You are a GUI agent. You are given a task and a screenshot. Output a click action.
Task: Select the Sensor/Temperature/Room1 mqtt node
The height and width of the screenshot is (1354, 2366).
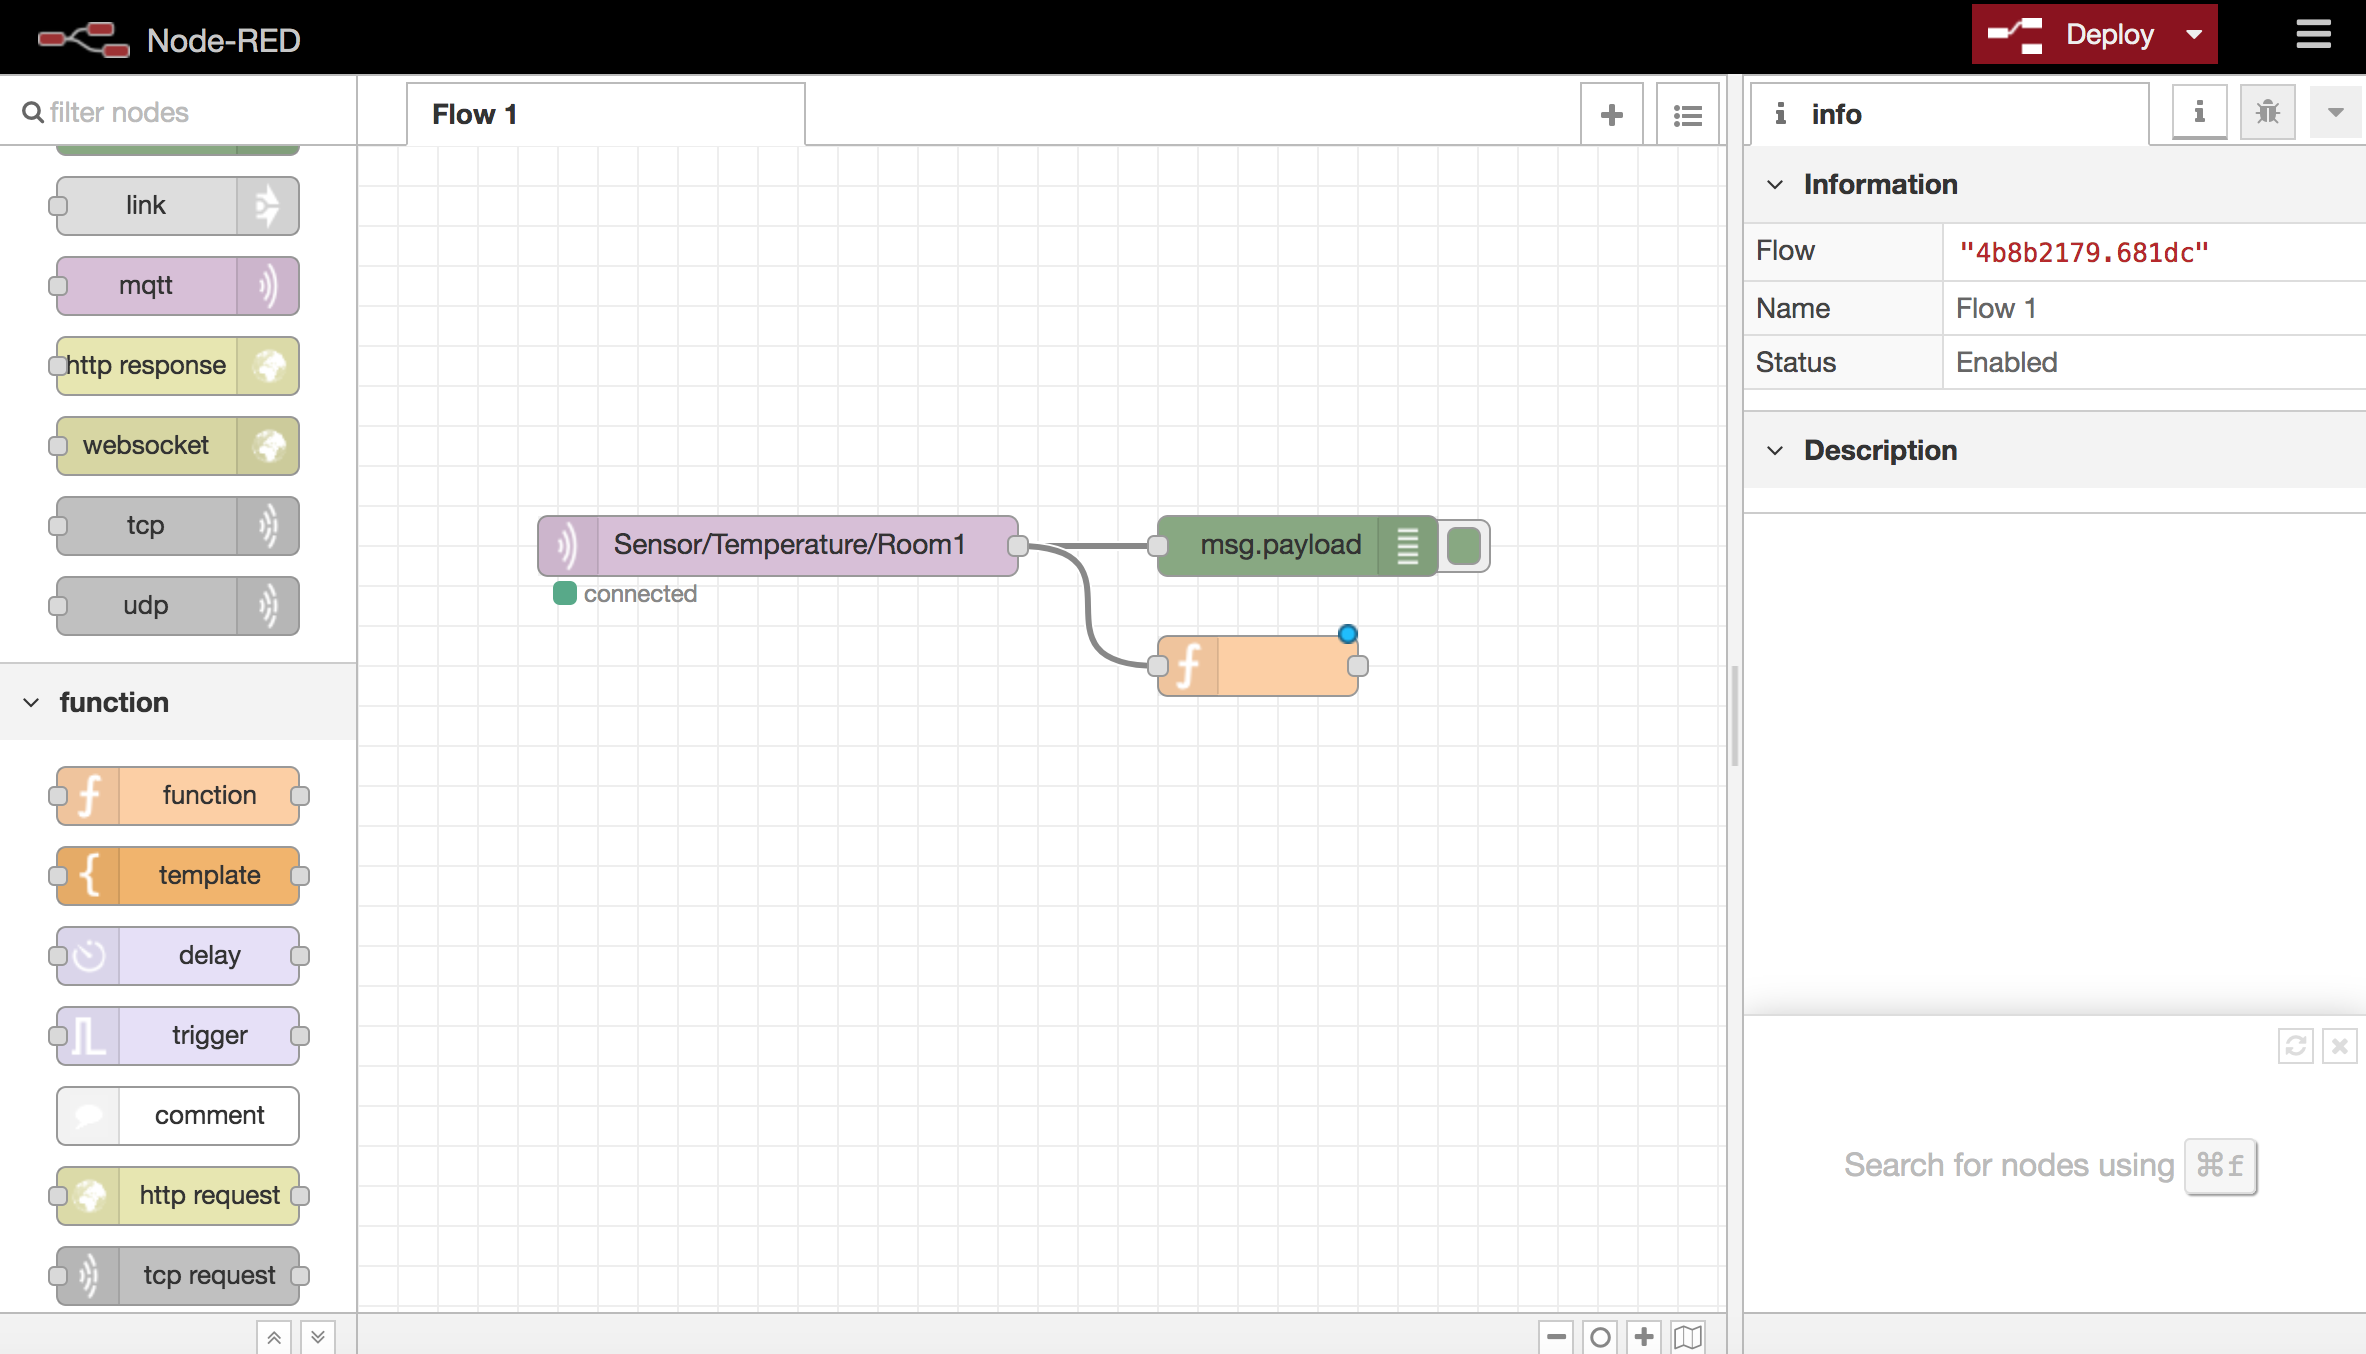(x=778, y=546)
